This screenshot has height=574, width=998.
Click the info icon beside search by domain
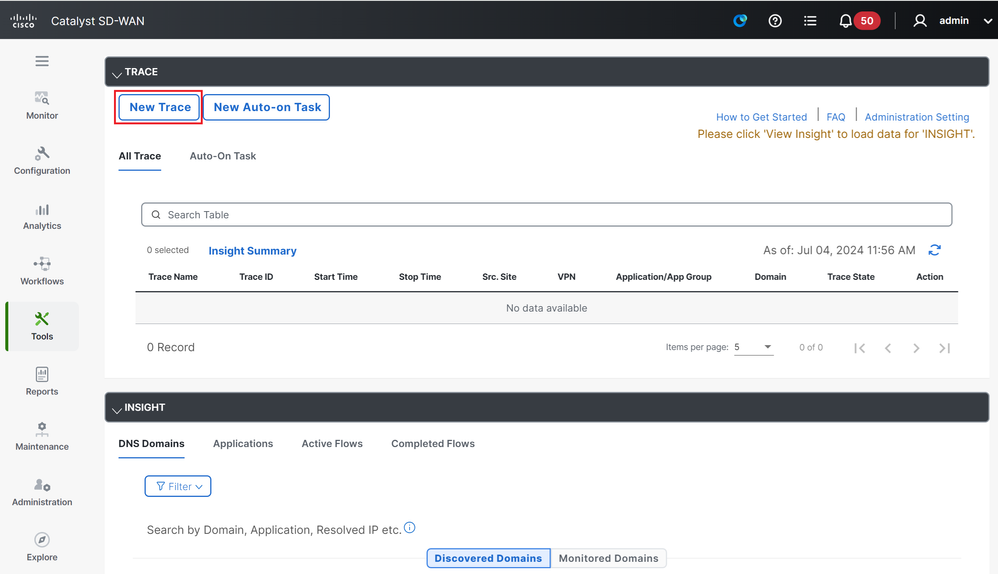point(410,528)
